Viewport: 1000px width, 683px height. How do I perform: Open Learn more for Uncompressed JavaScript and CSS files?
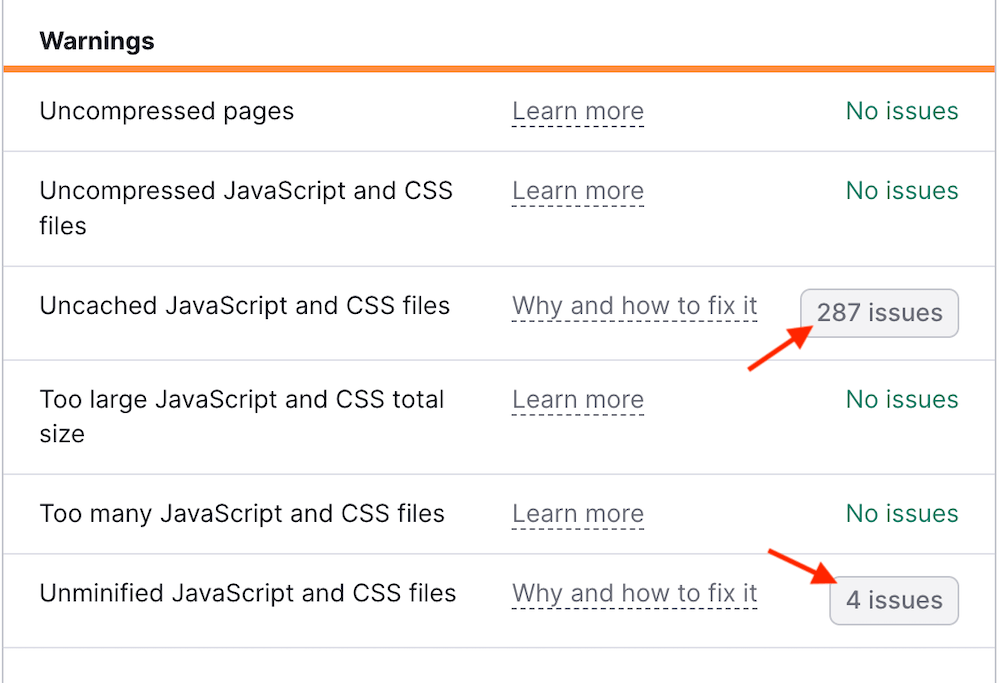click(x=578, y=191)
